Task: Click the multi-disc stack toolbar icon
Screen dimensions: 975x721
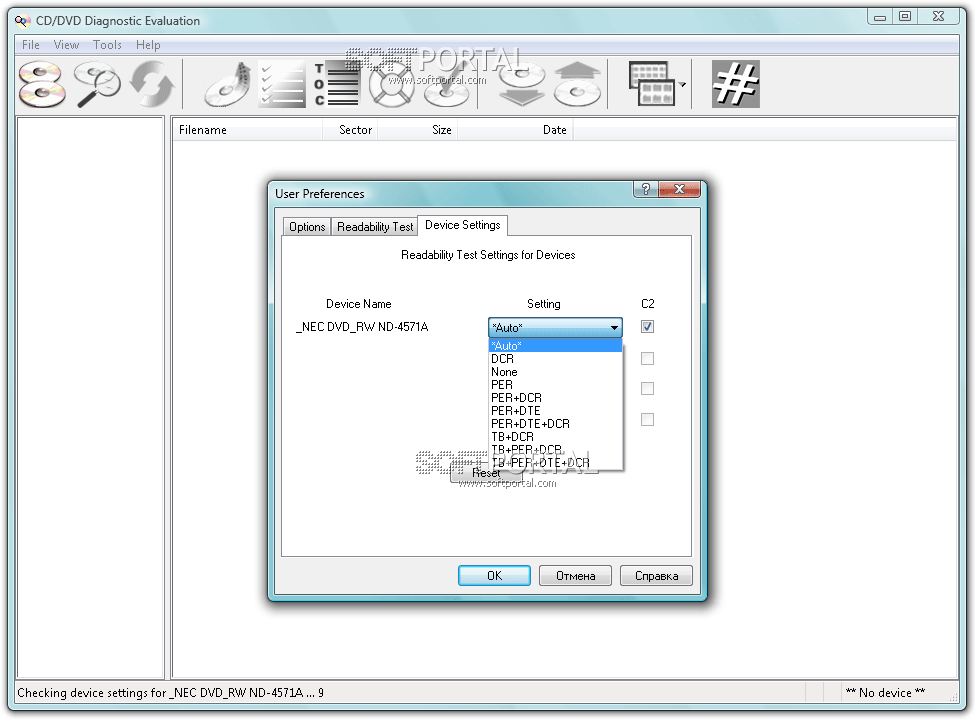Action: pyautogui.click(x=42, y=84)
